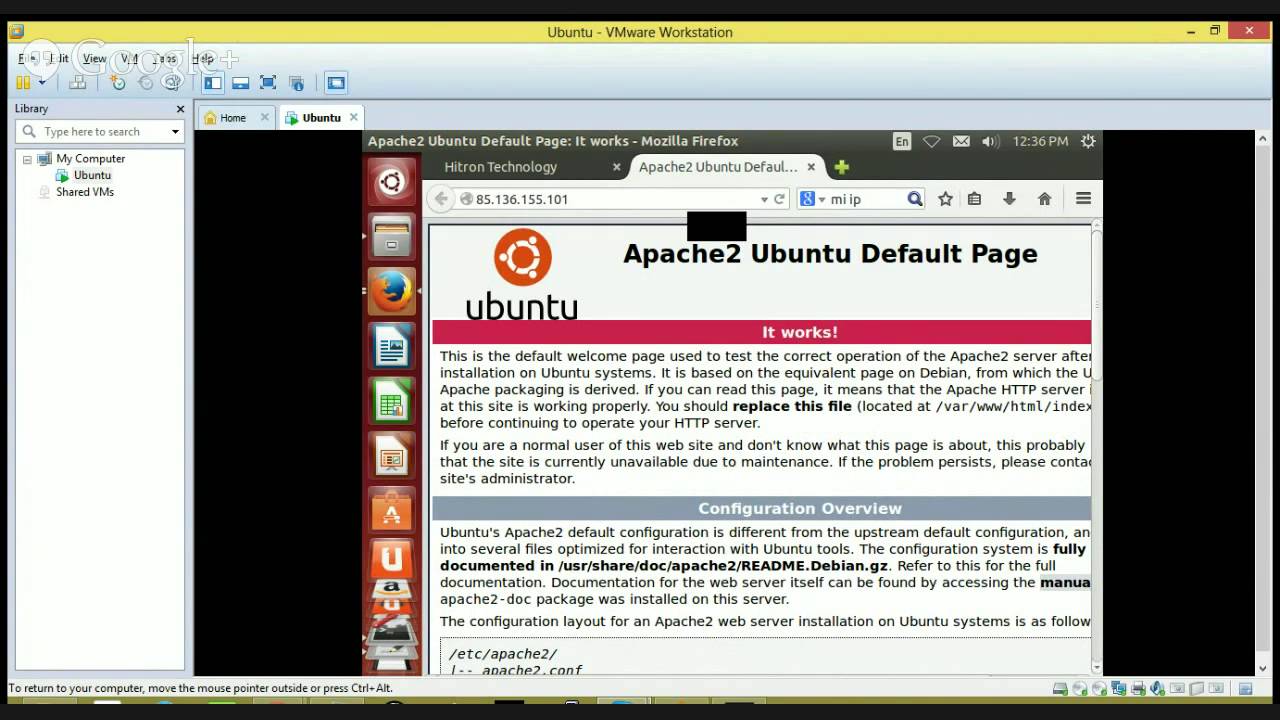The width and height of the screenshot is (1280, 720).
Task: Toggle the console view button
Action: tap(336, 83)
